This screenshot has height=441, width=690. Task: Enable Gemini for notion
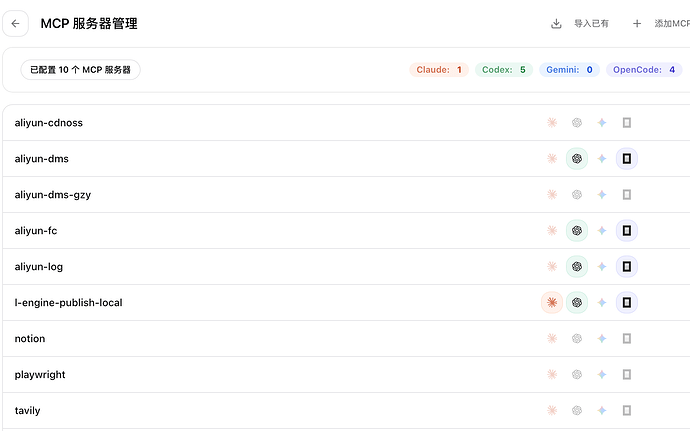(602, 338)
